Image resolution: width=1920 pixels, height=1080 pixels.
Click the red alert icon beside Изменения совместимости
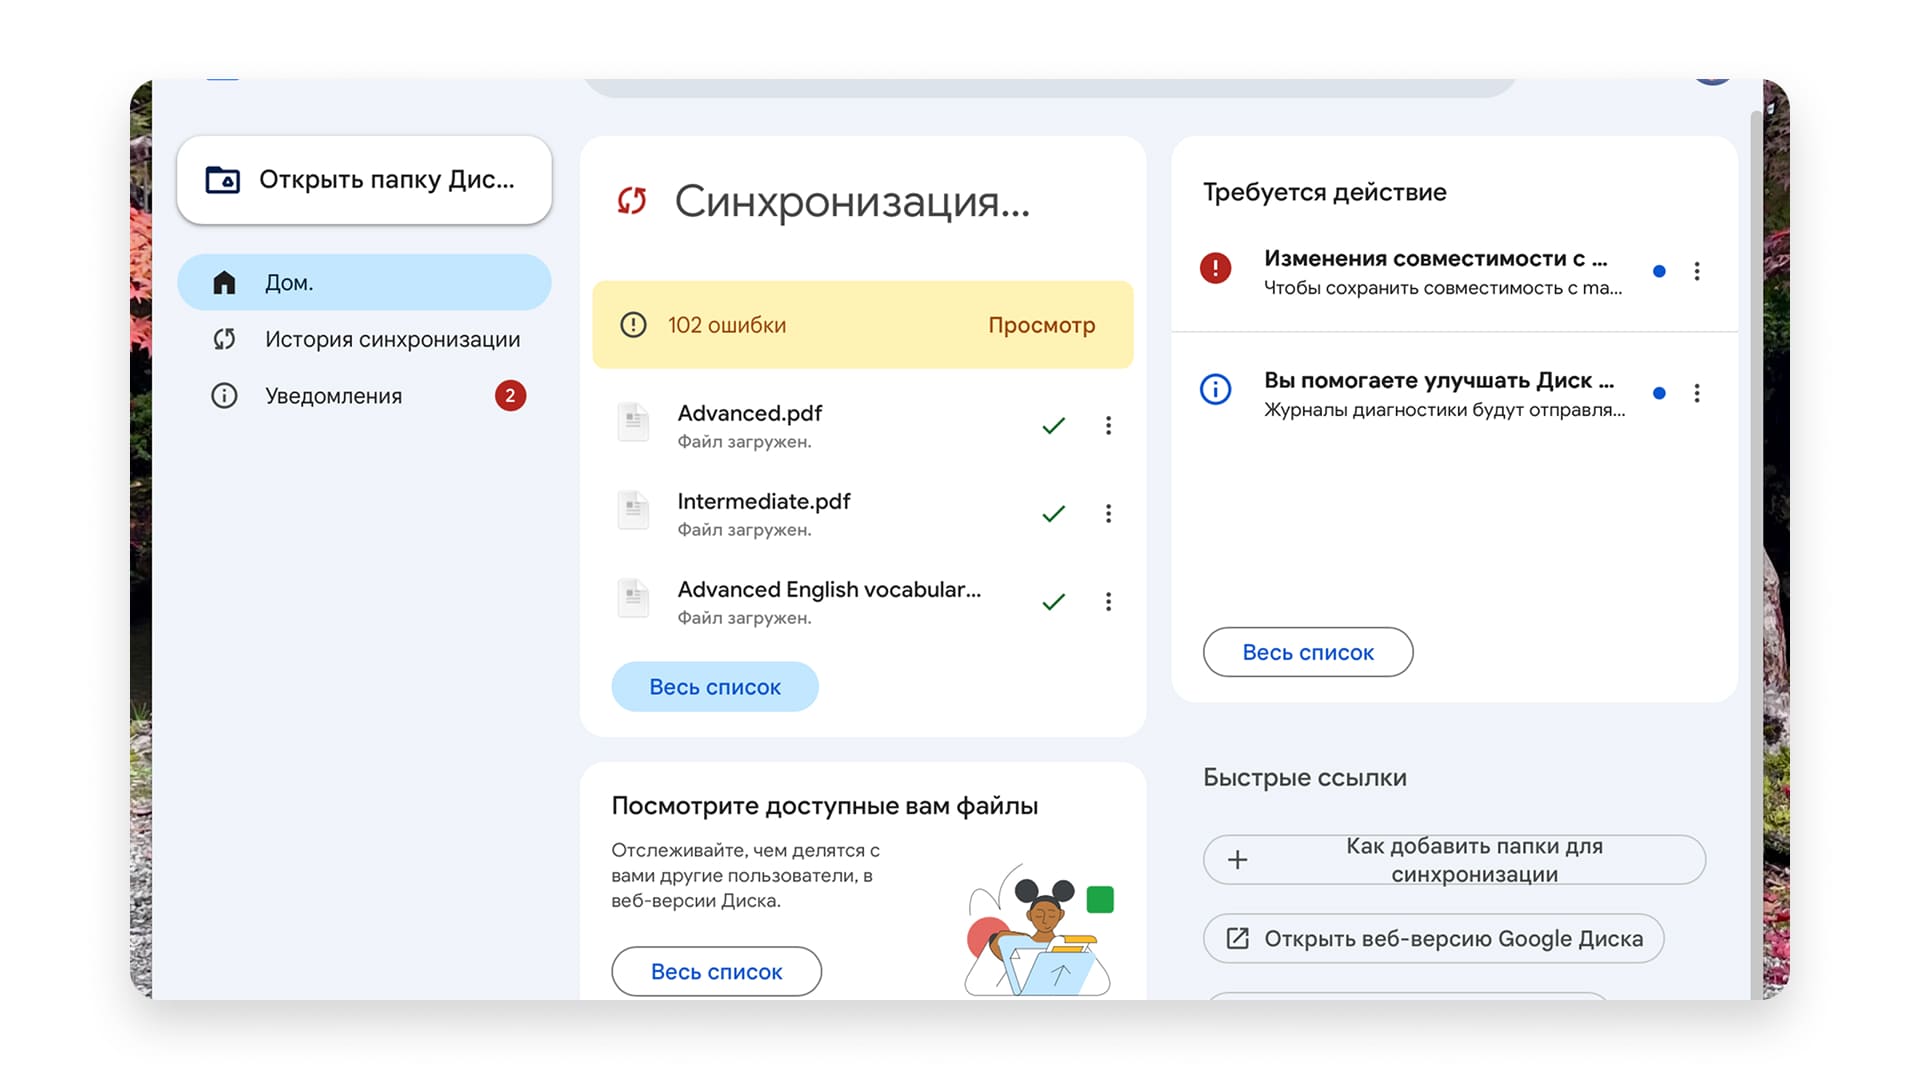pos(1215,268)
